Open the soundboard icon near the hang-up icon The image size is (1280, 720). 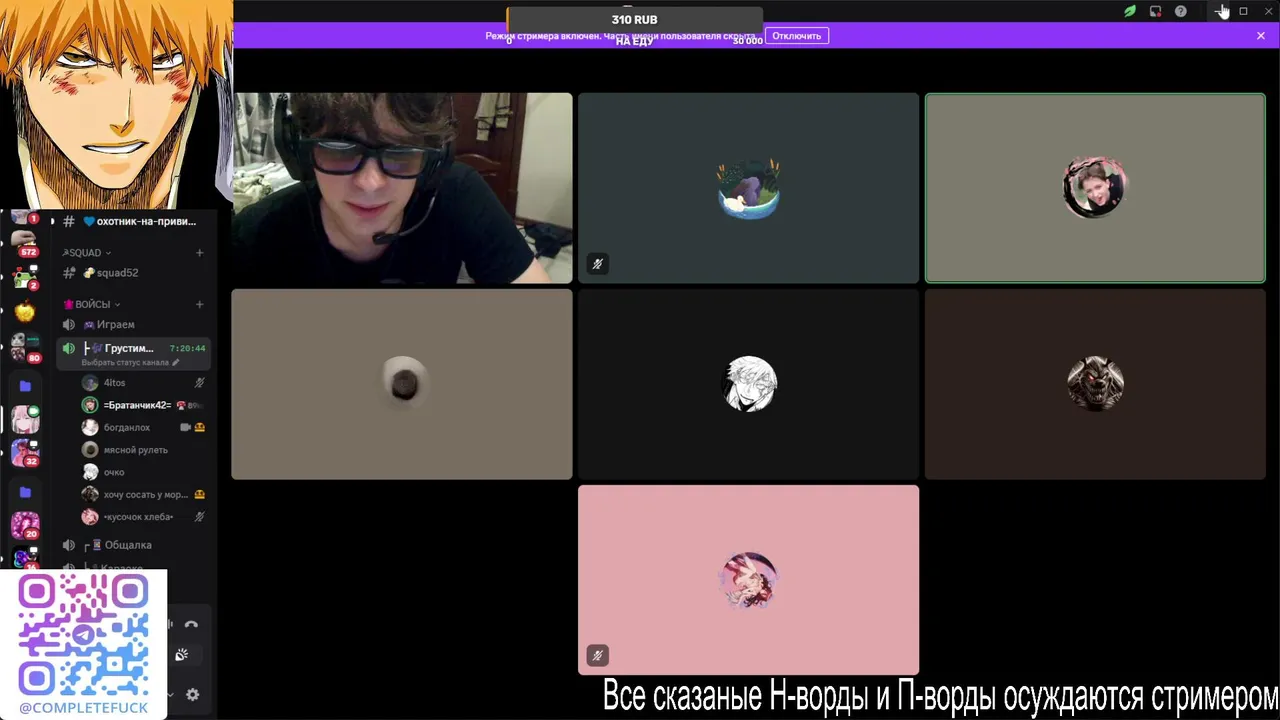(181, 655)
